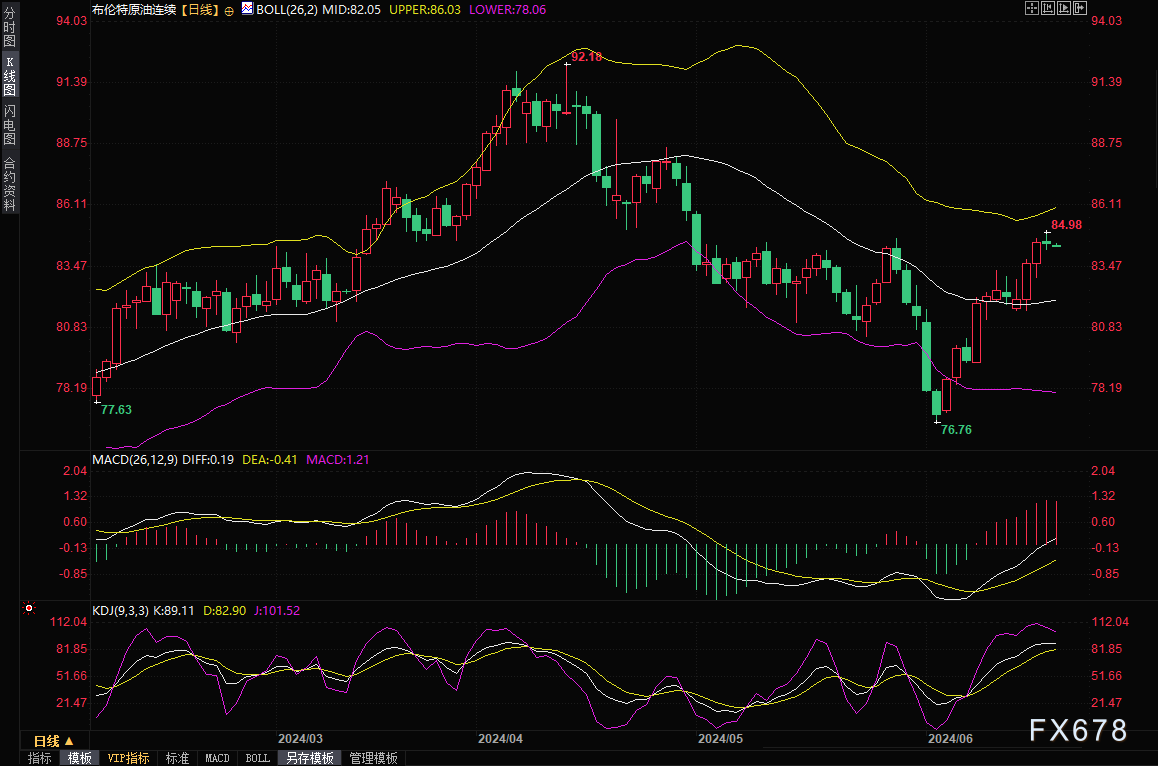Click 另存模板 to save template
Screen dimensions: 1158x766
pos(310,758)
